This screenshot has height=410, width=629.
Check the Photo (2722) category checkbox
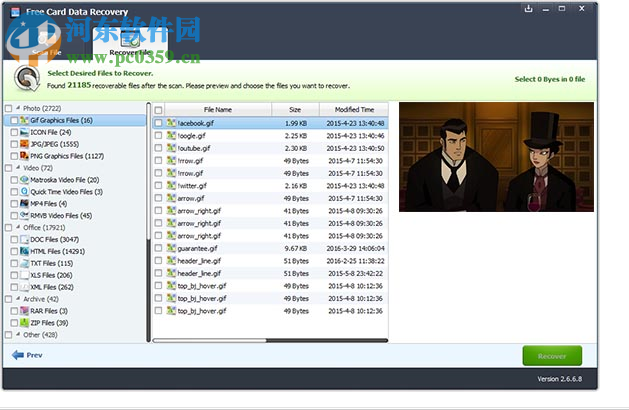(8, 108)
